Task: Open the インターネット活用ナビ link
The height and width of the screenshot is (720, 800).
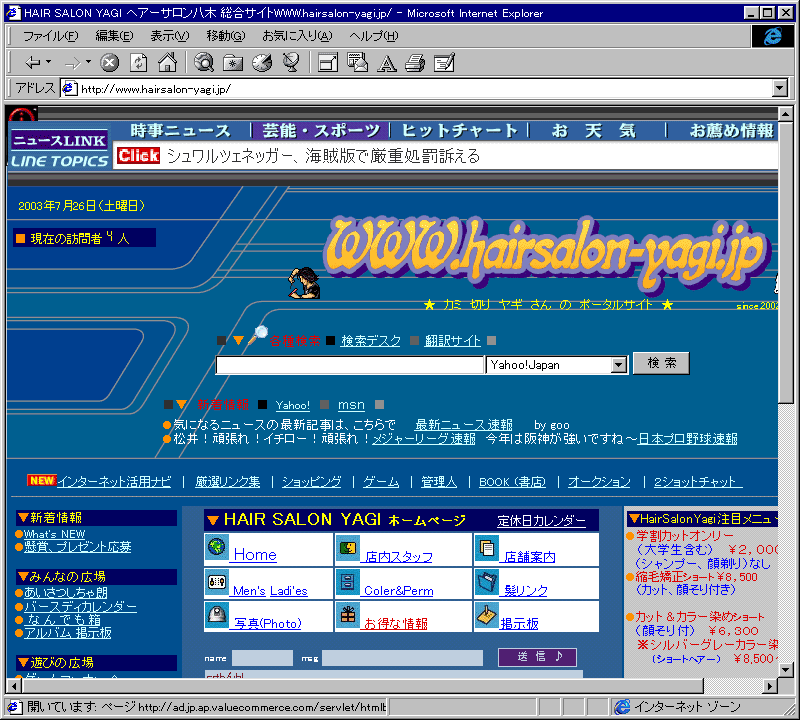Action: pyautogui.click(x=114, y=481)
